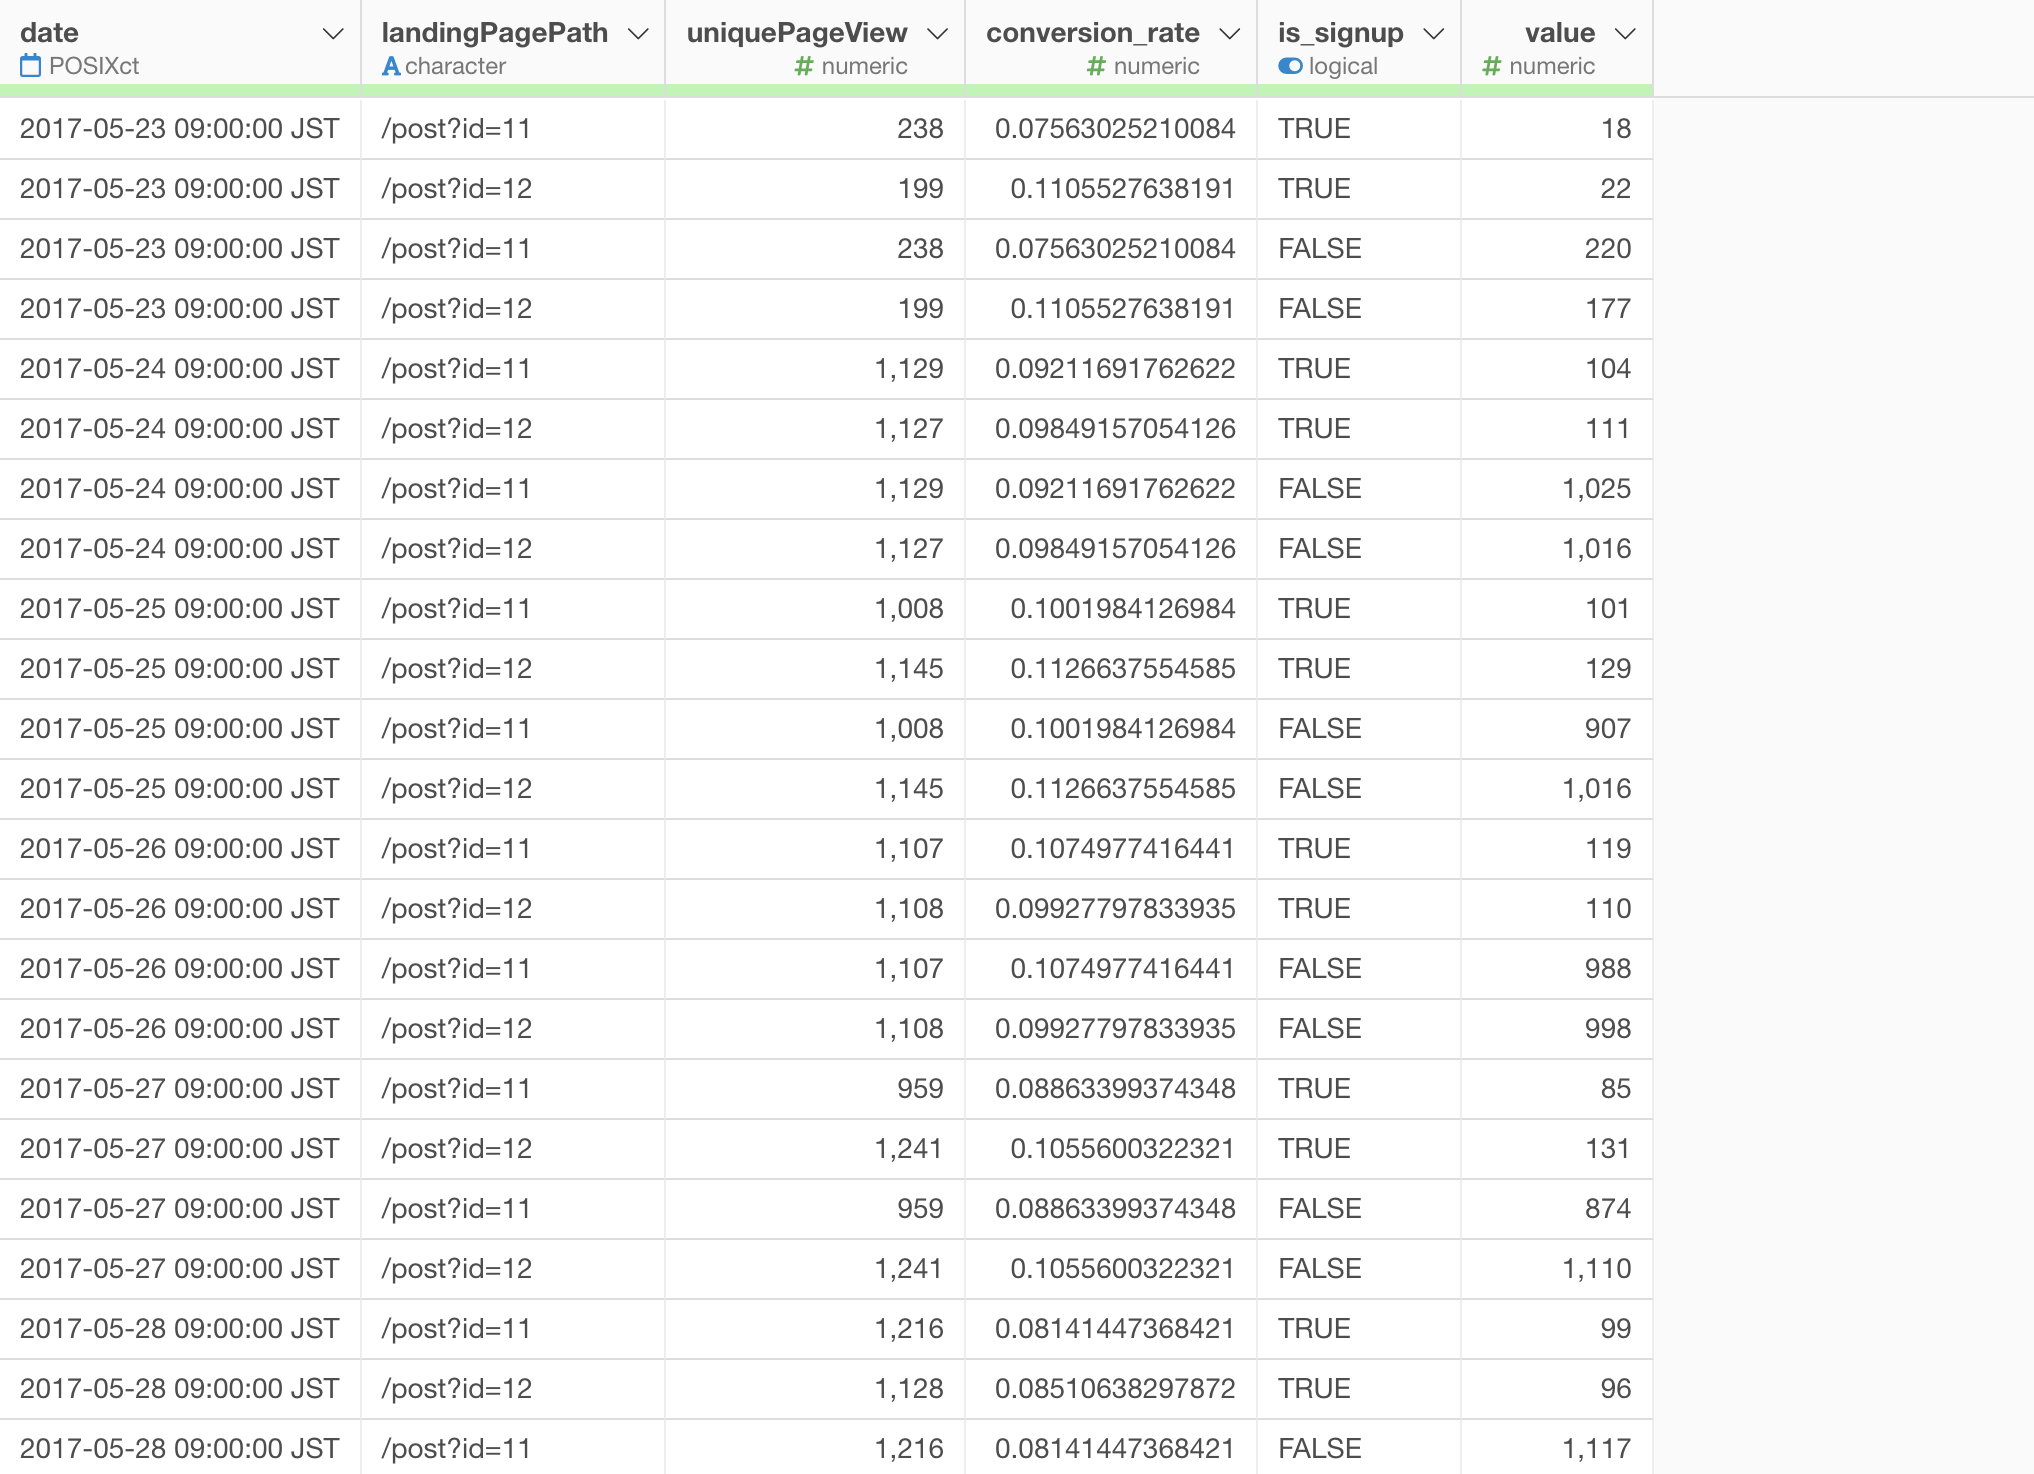Click the value cell 1,025

coord(1557,489)
